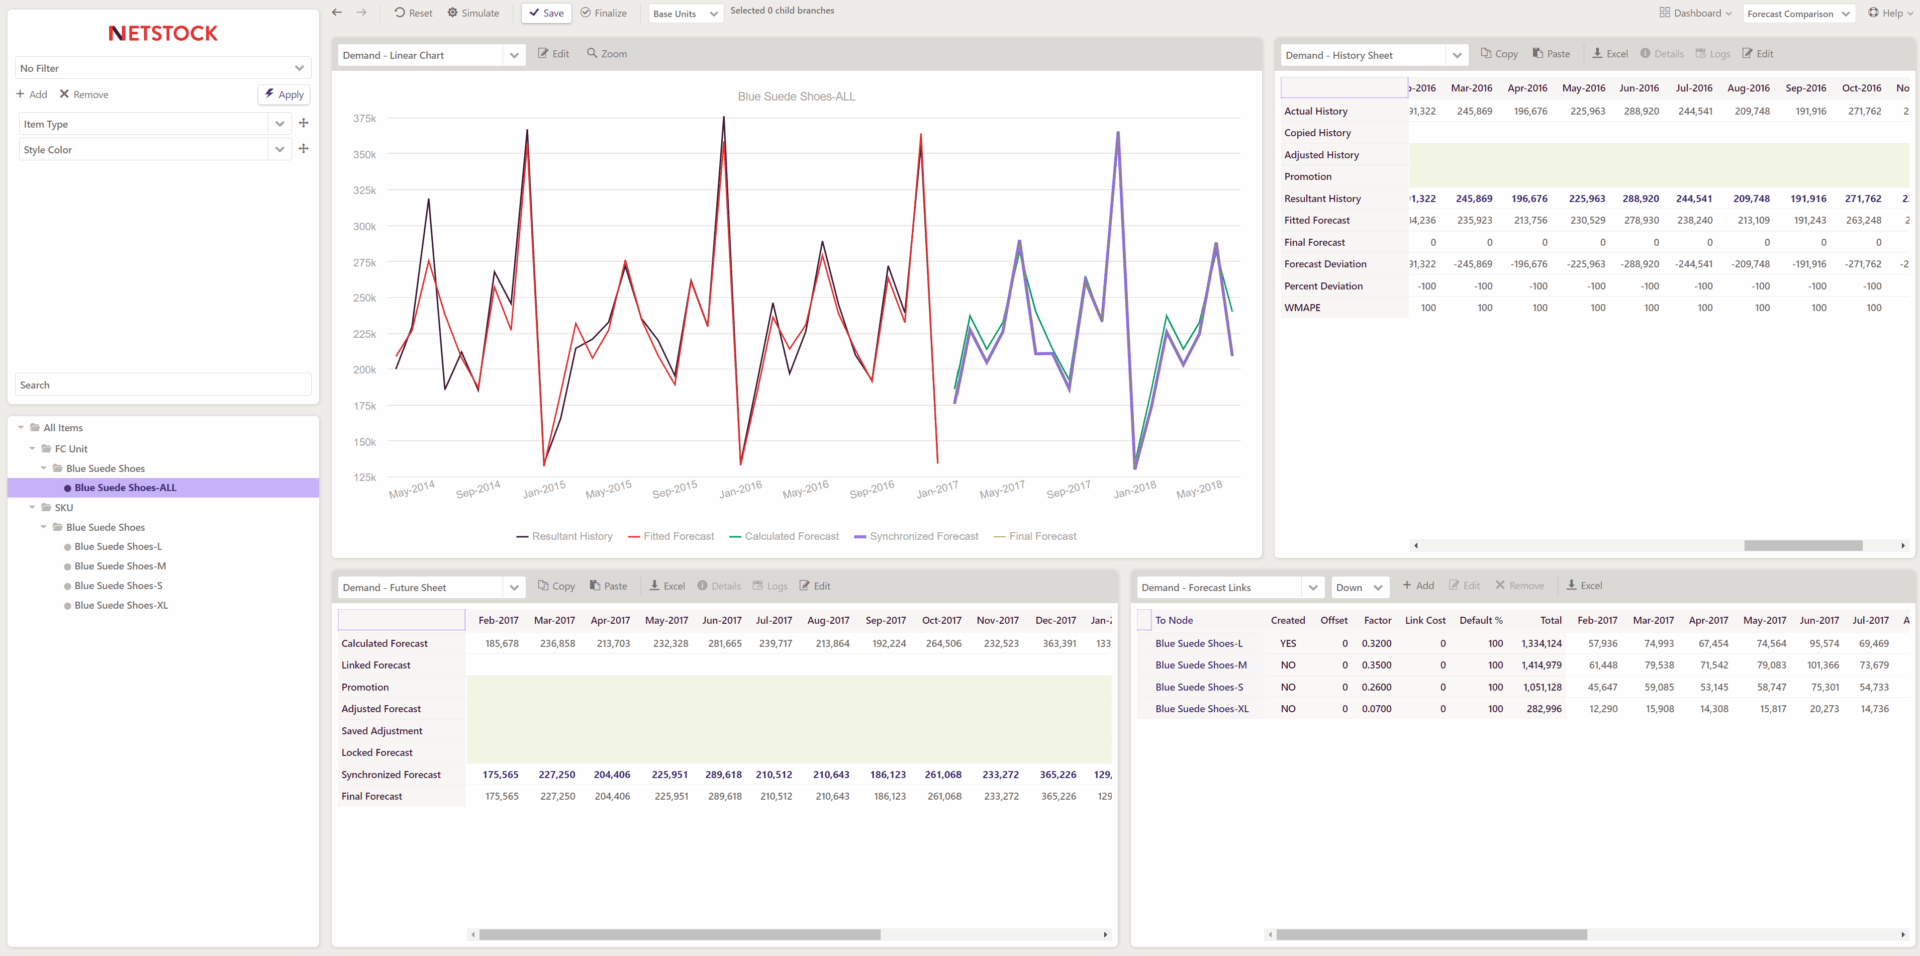
Task: Click Copy in the History Sheet toolbar
Action: (x=1499, y=54)
